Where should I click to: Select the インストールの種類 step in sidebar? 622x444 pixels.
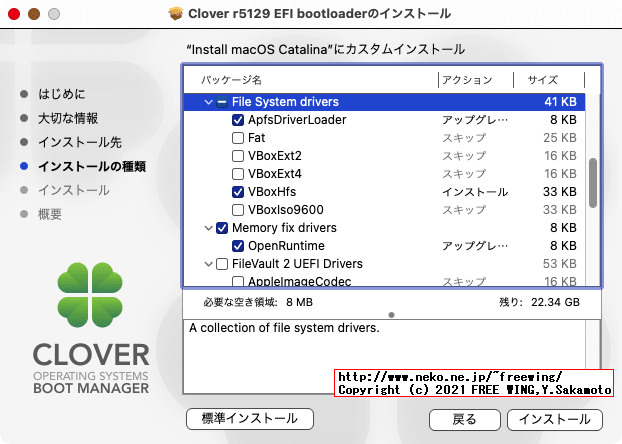(92, 167)
